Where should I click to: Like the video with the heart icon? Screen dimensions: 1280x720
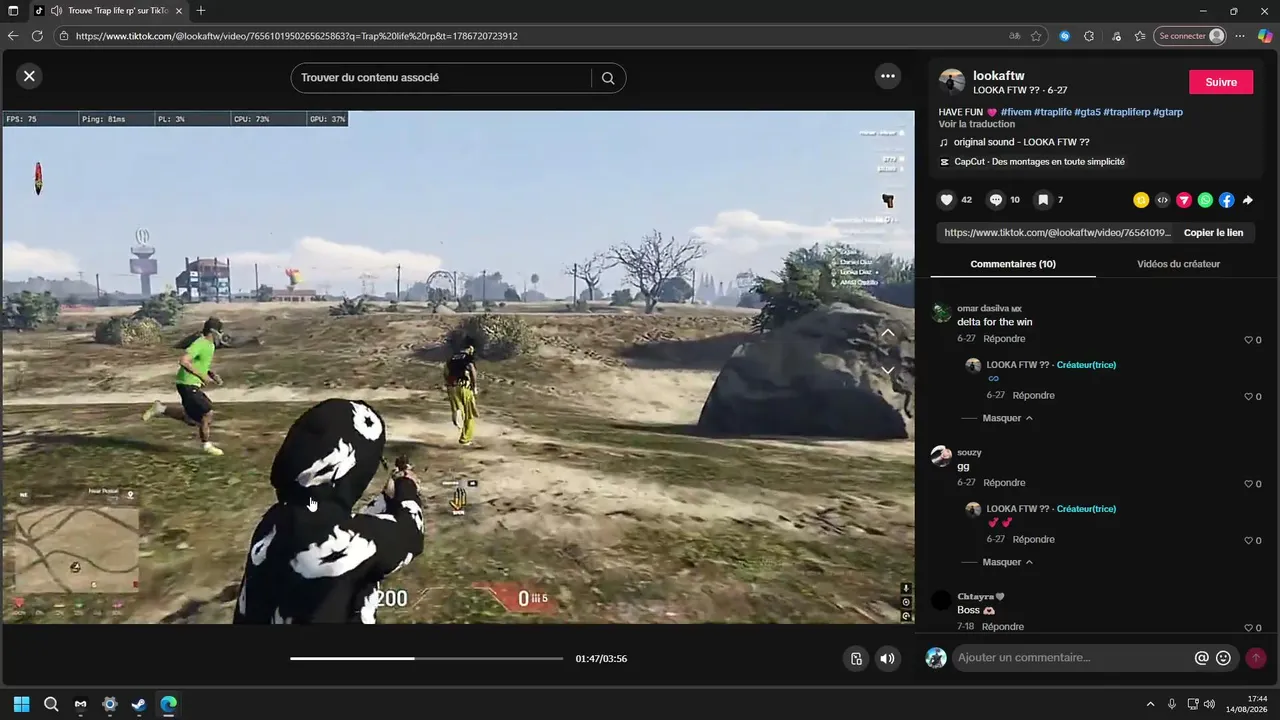(x=946, y=200)
